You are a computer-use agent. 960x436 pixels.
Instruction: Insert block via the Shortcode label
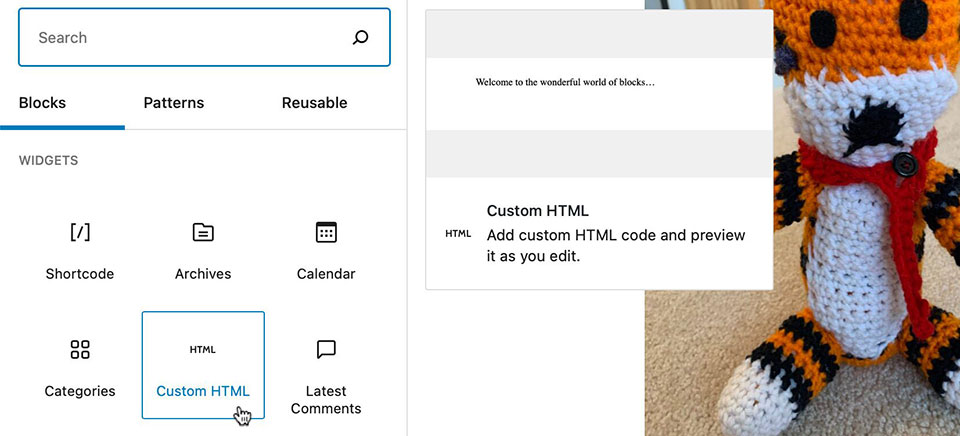pyautogui.click(x=80, y=274)
